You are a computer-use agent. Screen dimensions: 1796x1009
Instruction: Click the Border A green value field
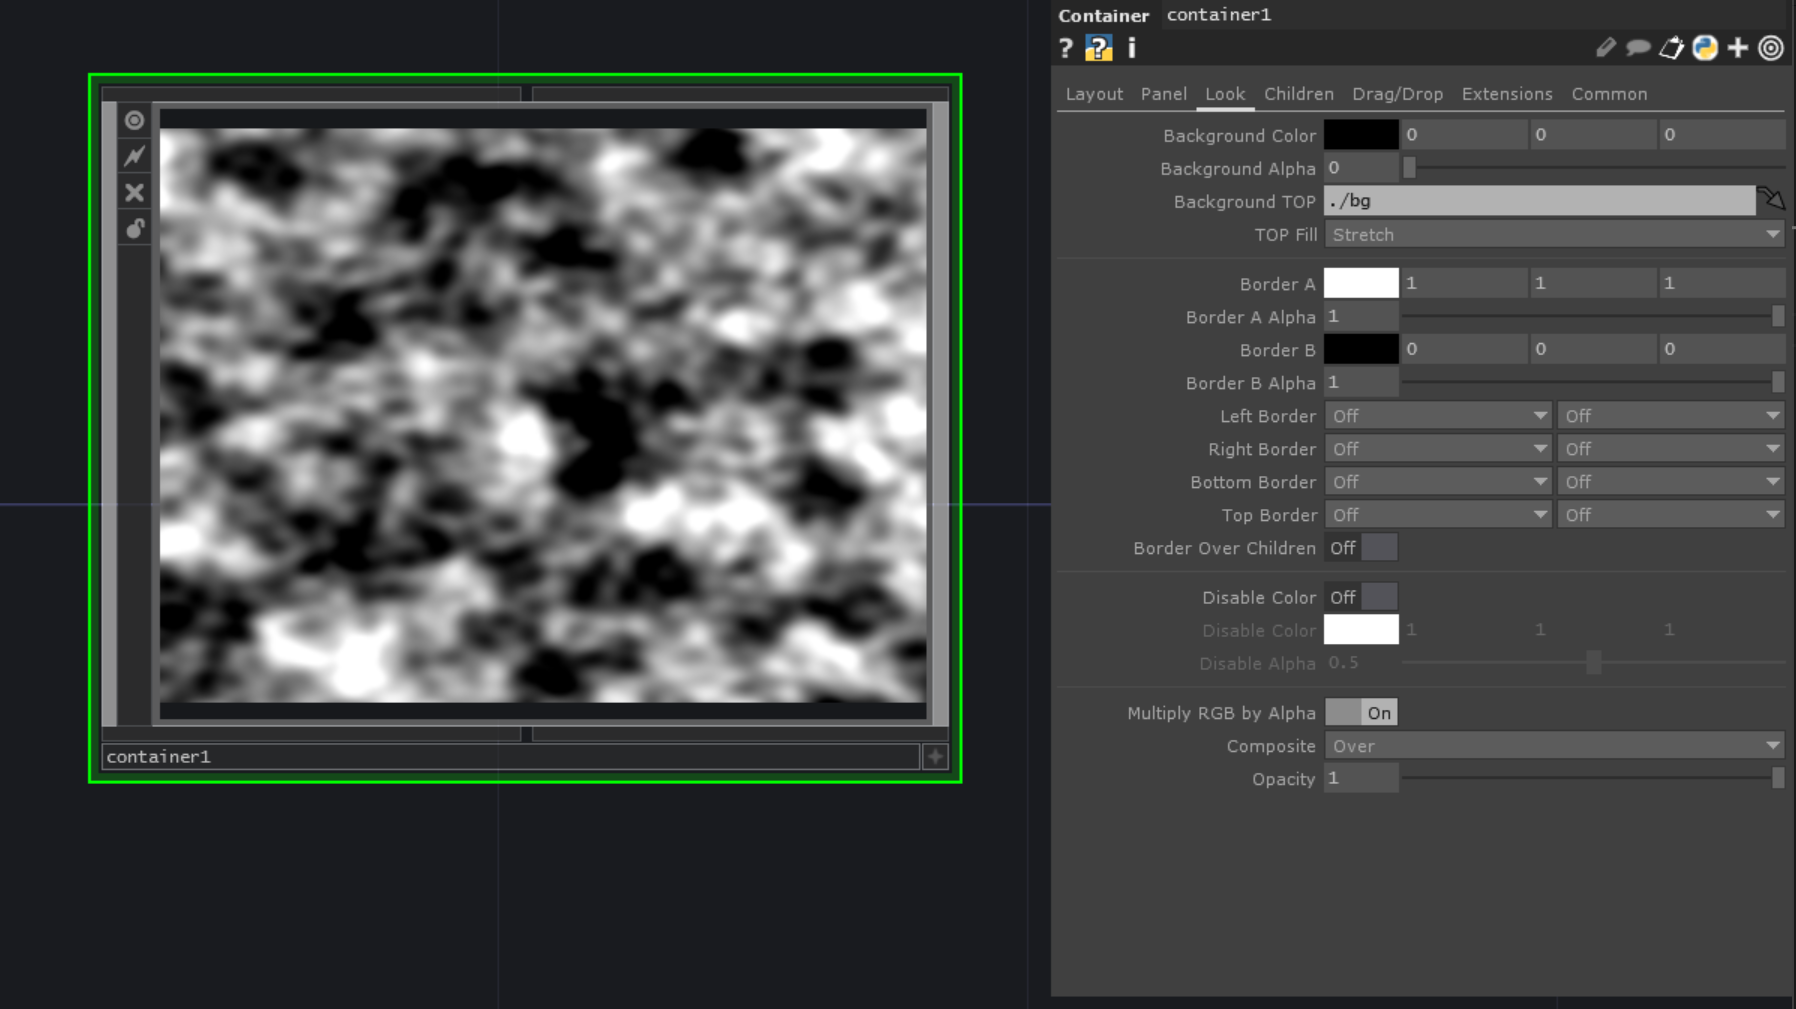pos(1593,283)
